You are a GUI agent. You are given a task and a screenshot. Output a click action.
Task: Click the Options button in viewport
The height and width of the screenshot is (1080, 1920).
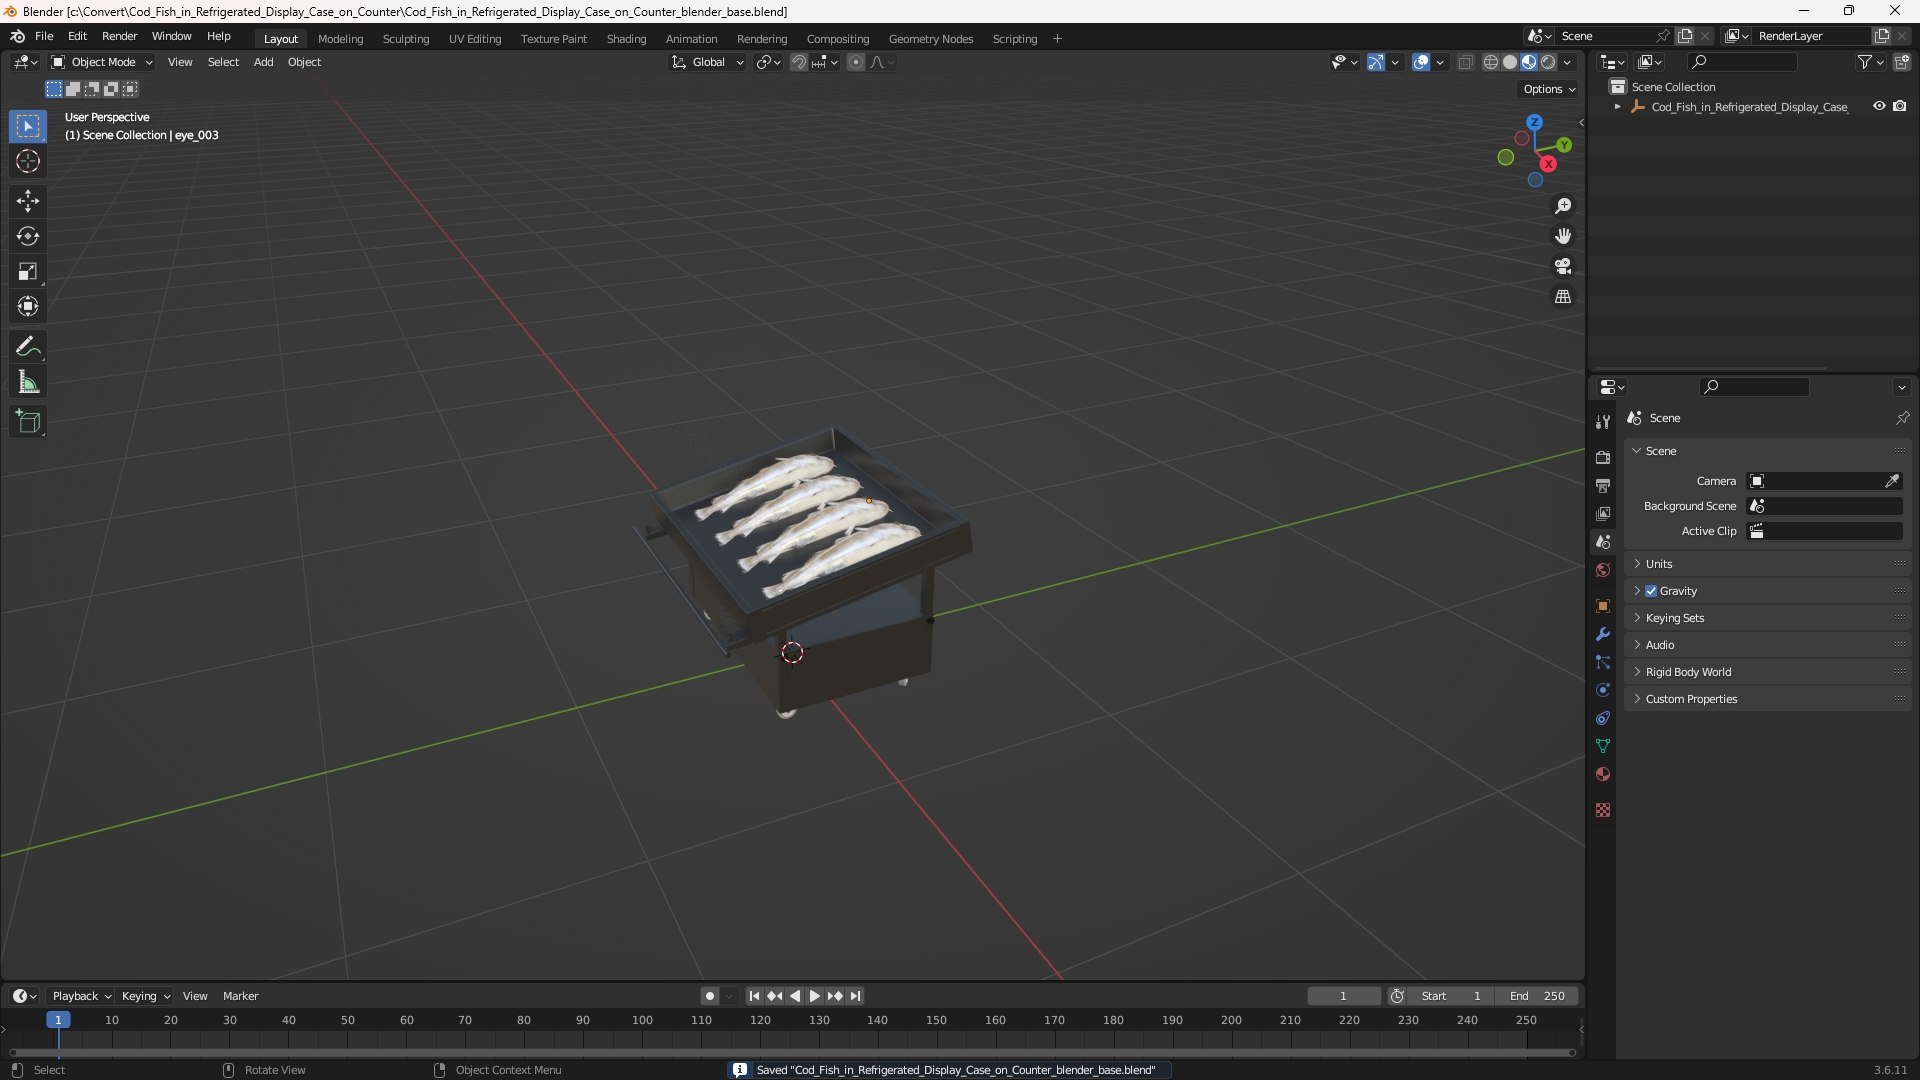pos(1548,89)
